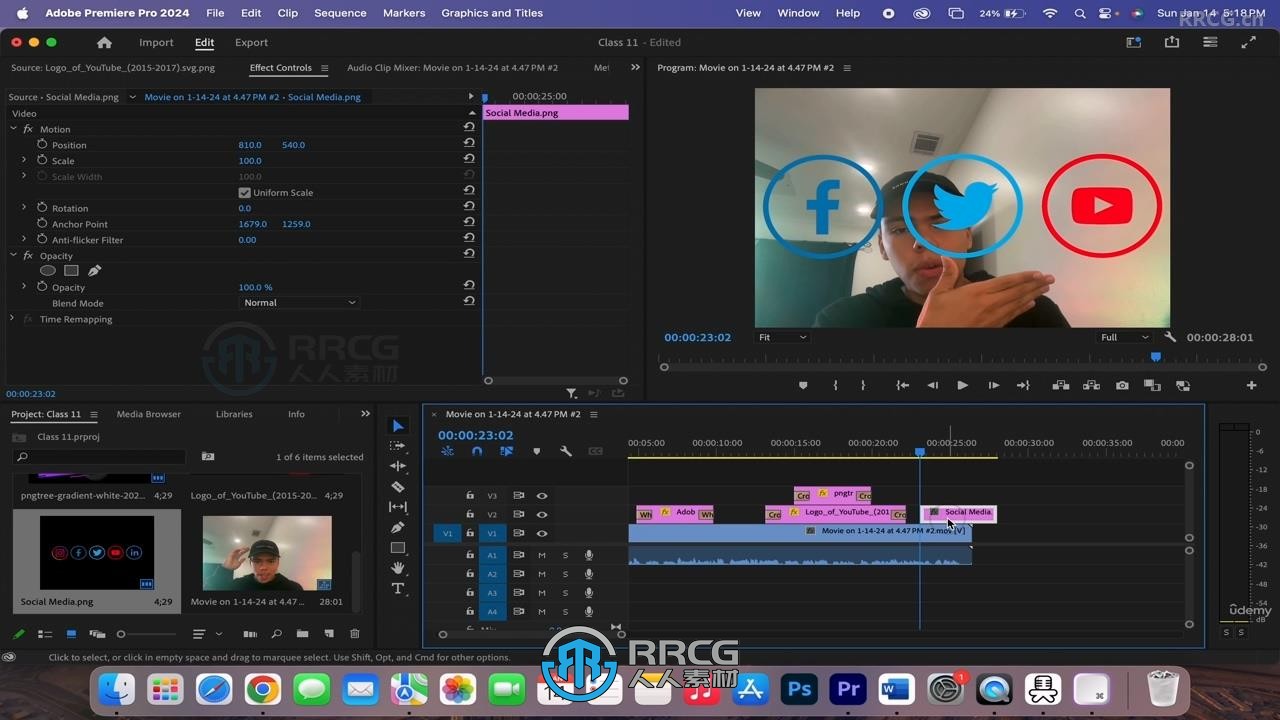Viewport: 1280px width, 720px height.
Task: Delete selected item with trash icon
Action: point(354,634)
